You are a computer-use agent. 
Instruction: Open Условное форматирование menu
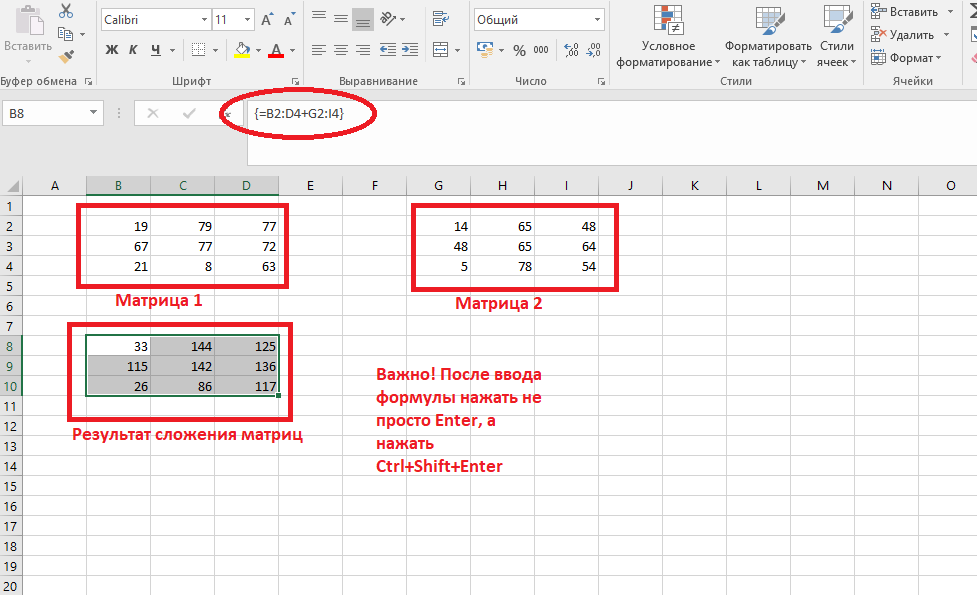pyautogui.click(x=668, y=36)
